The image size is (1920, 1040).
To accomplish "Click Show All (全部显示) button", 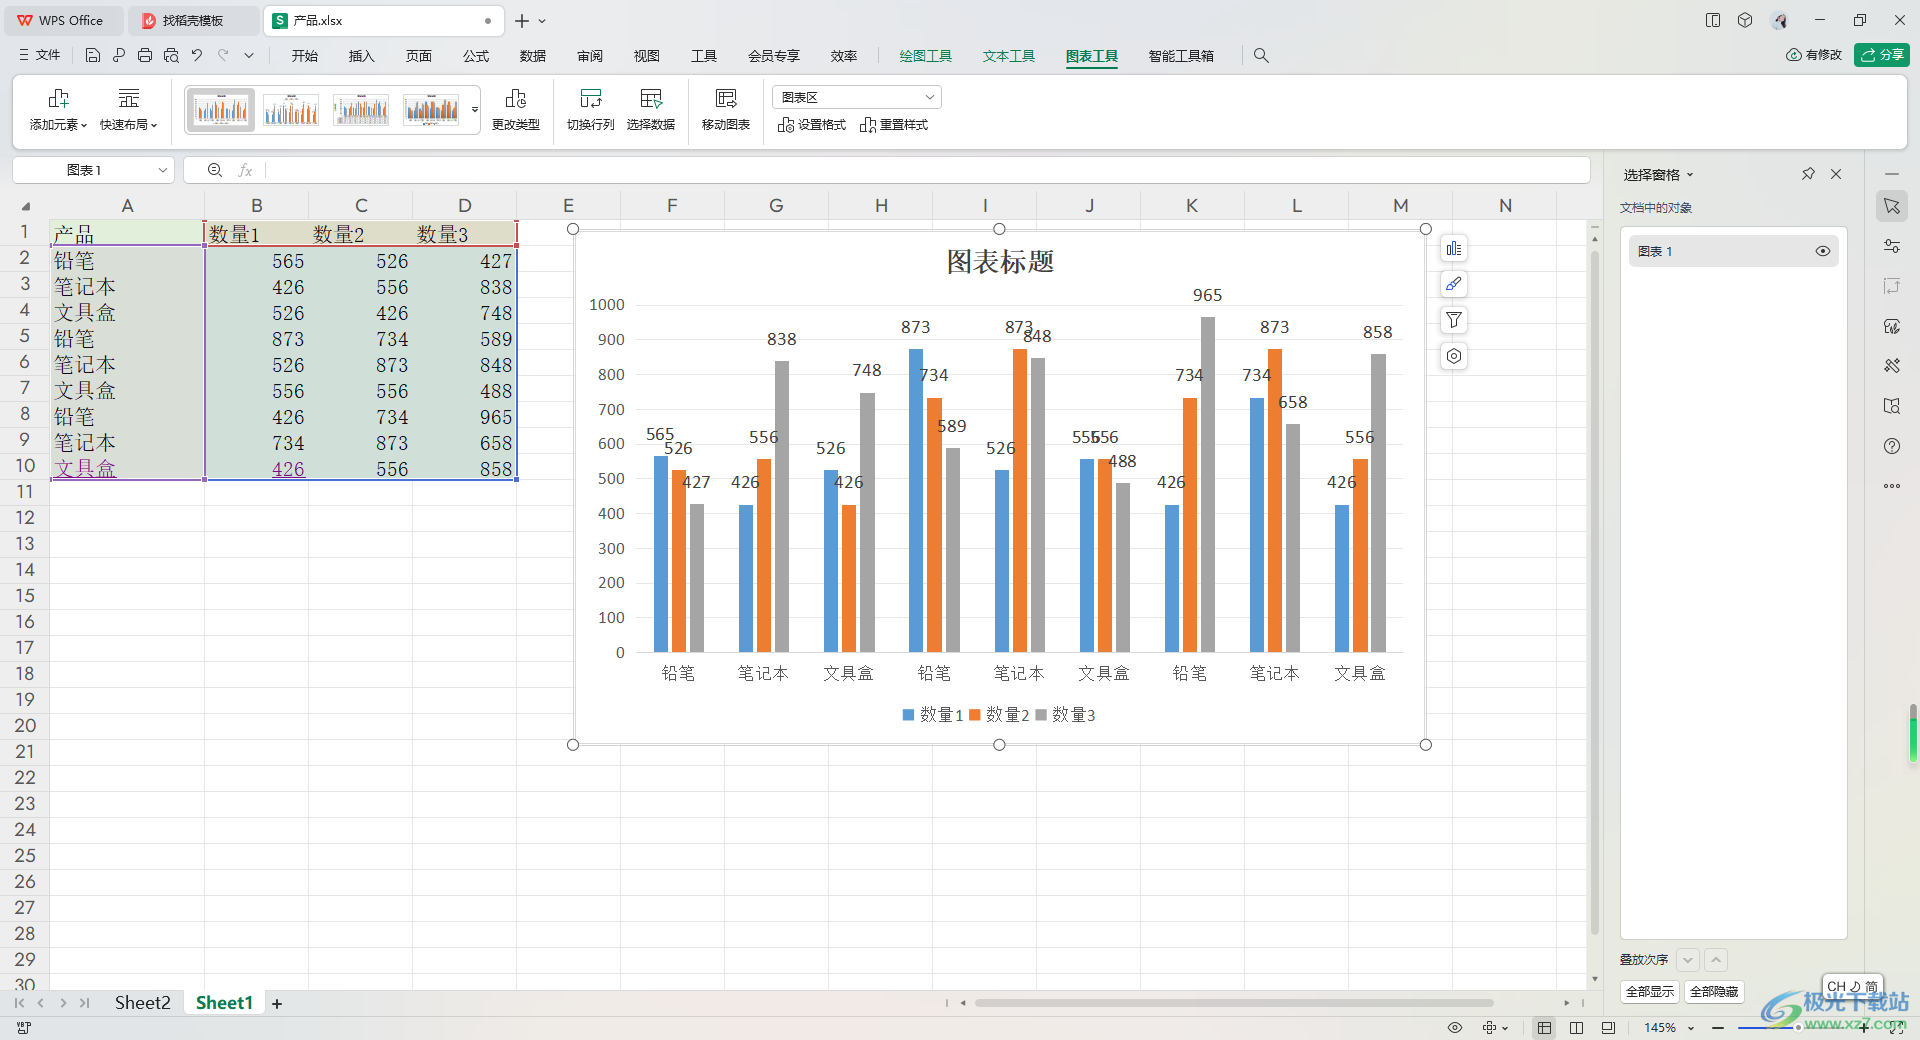I will (x=1650, y=991).
